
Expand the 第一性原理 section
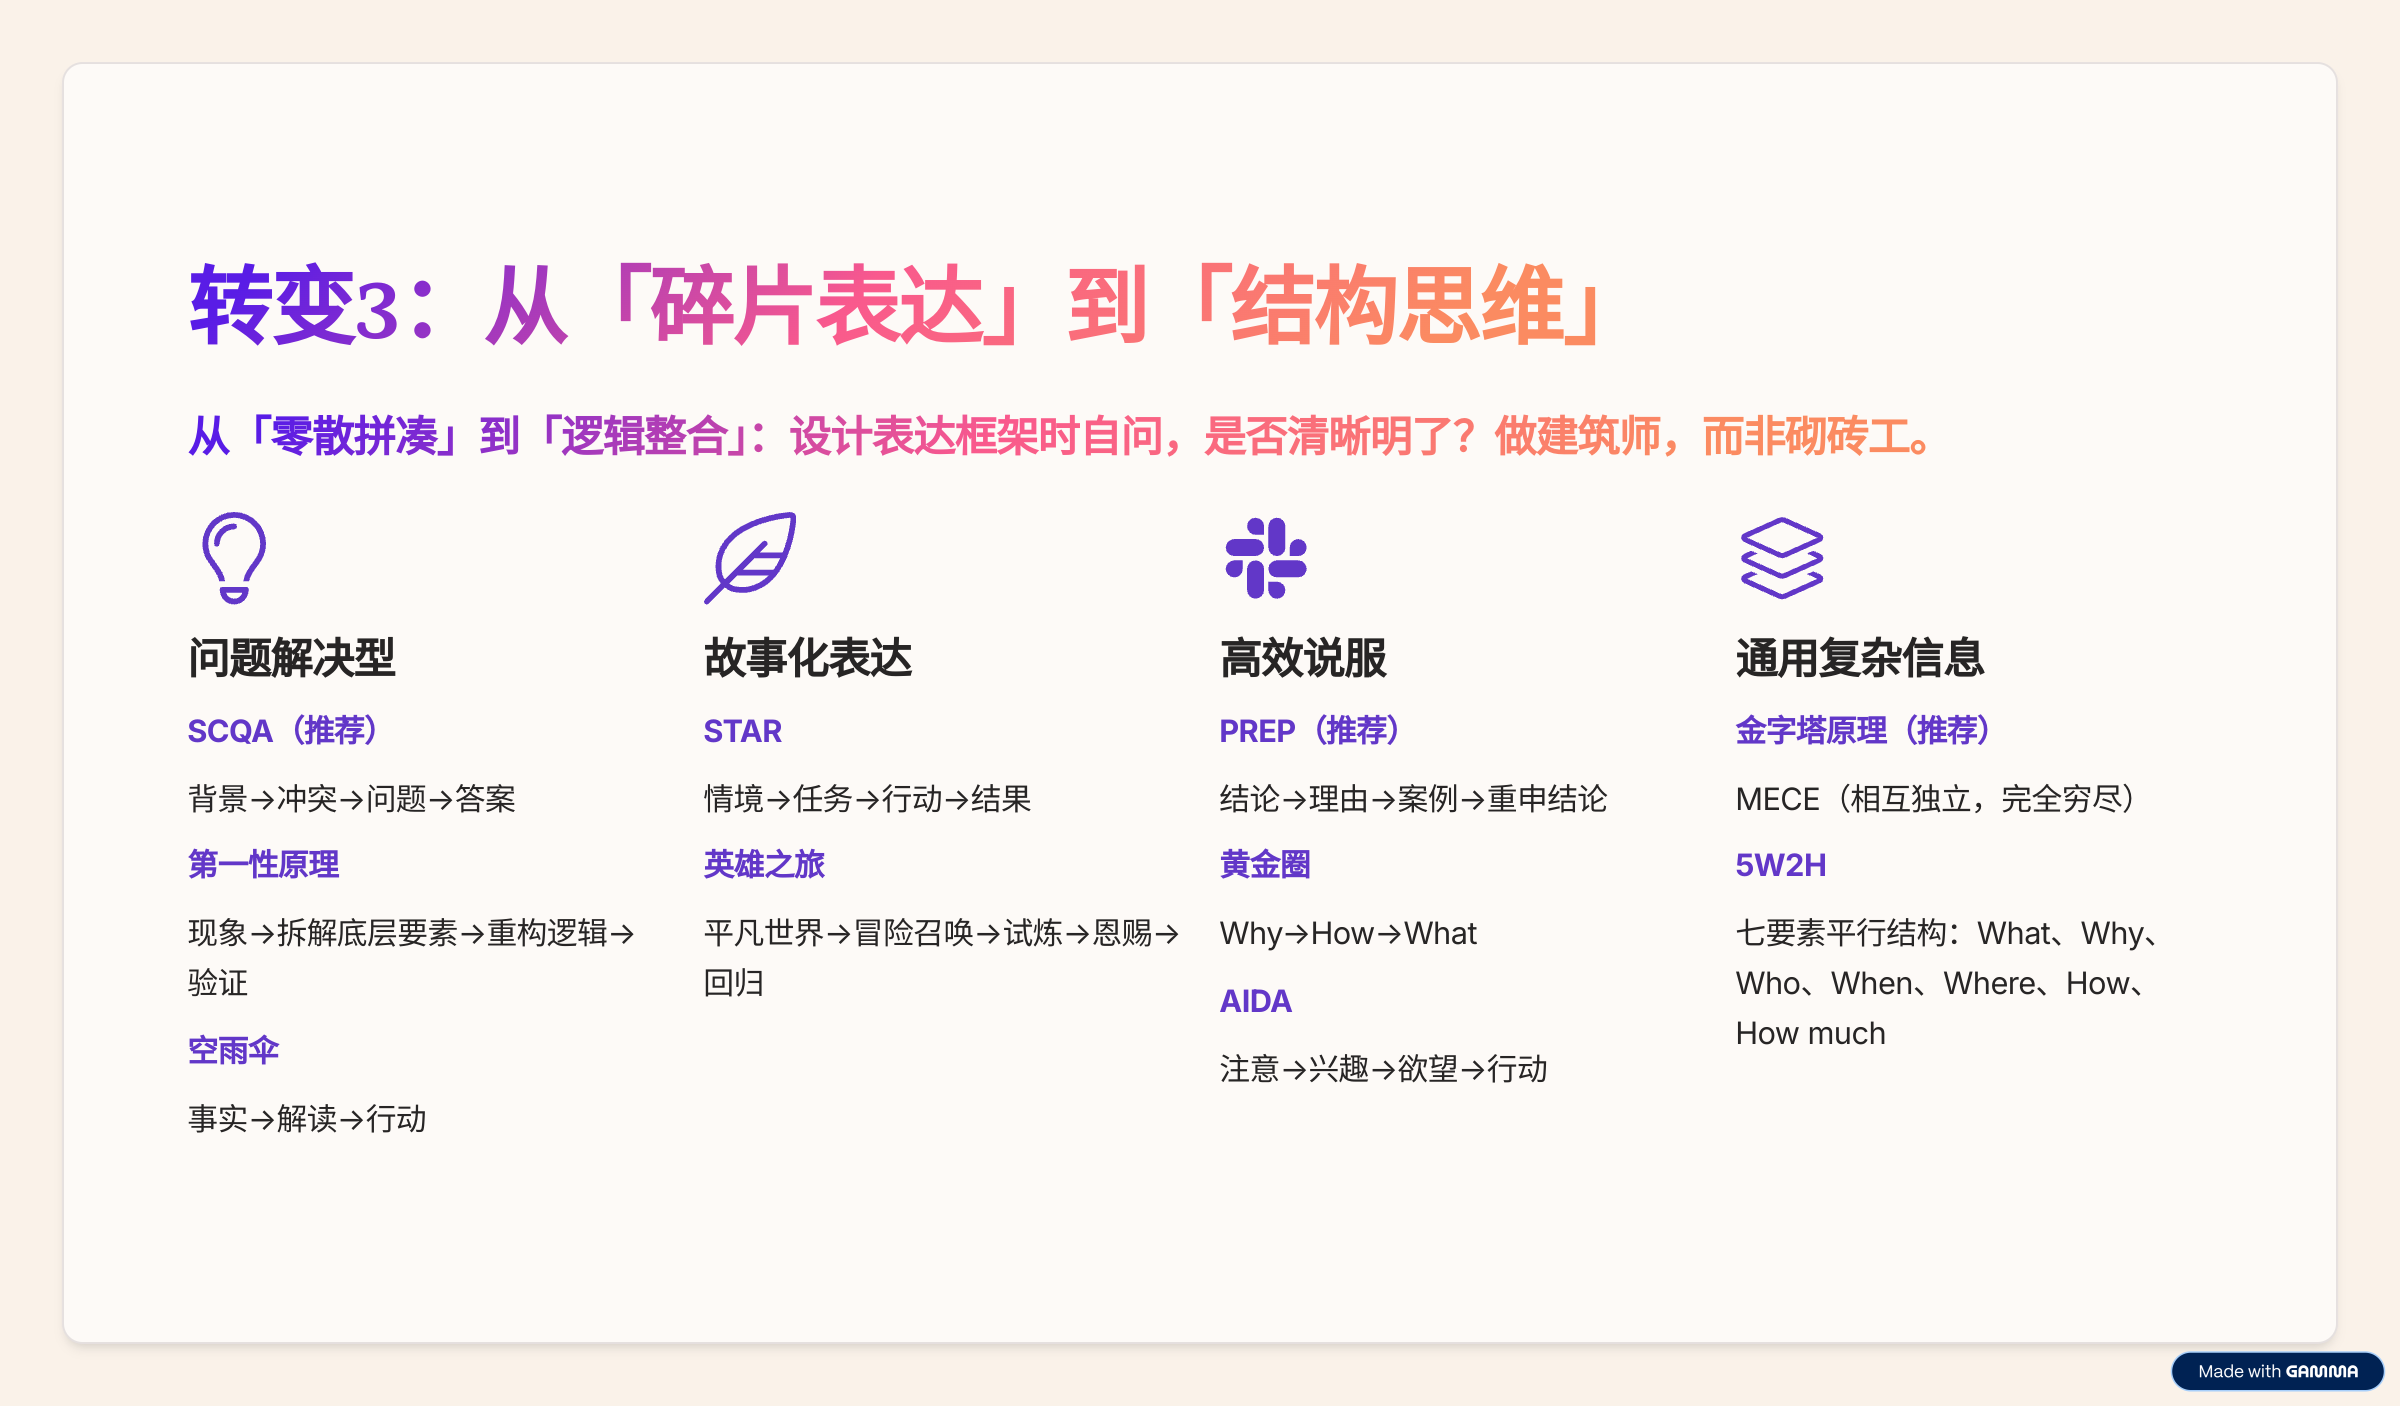[263, 864]
